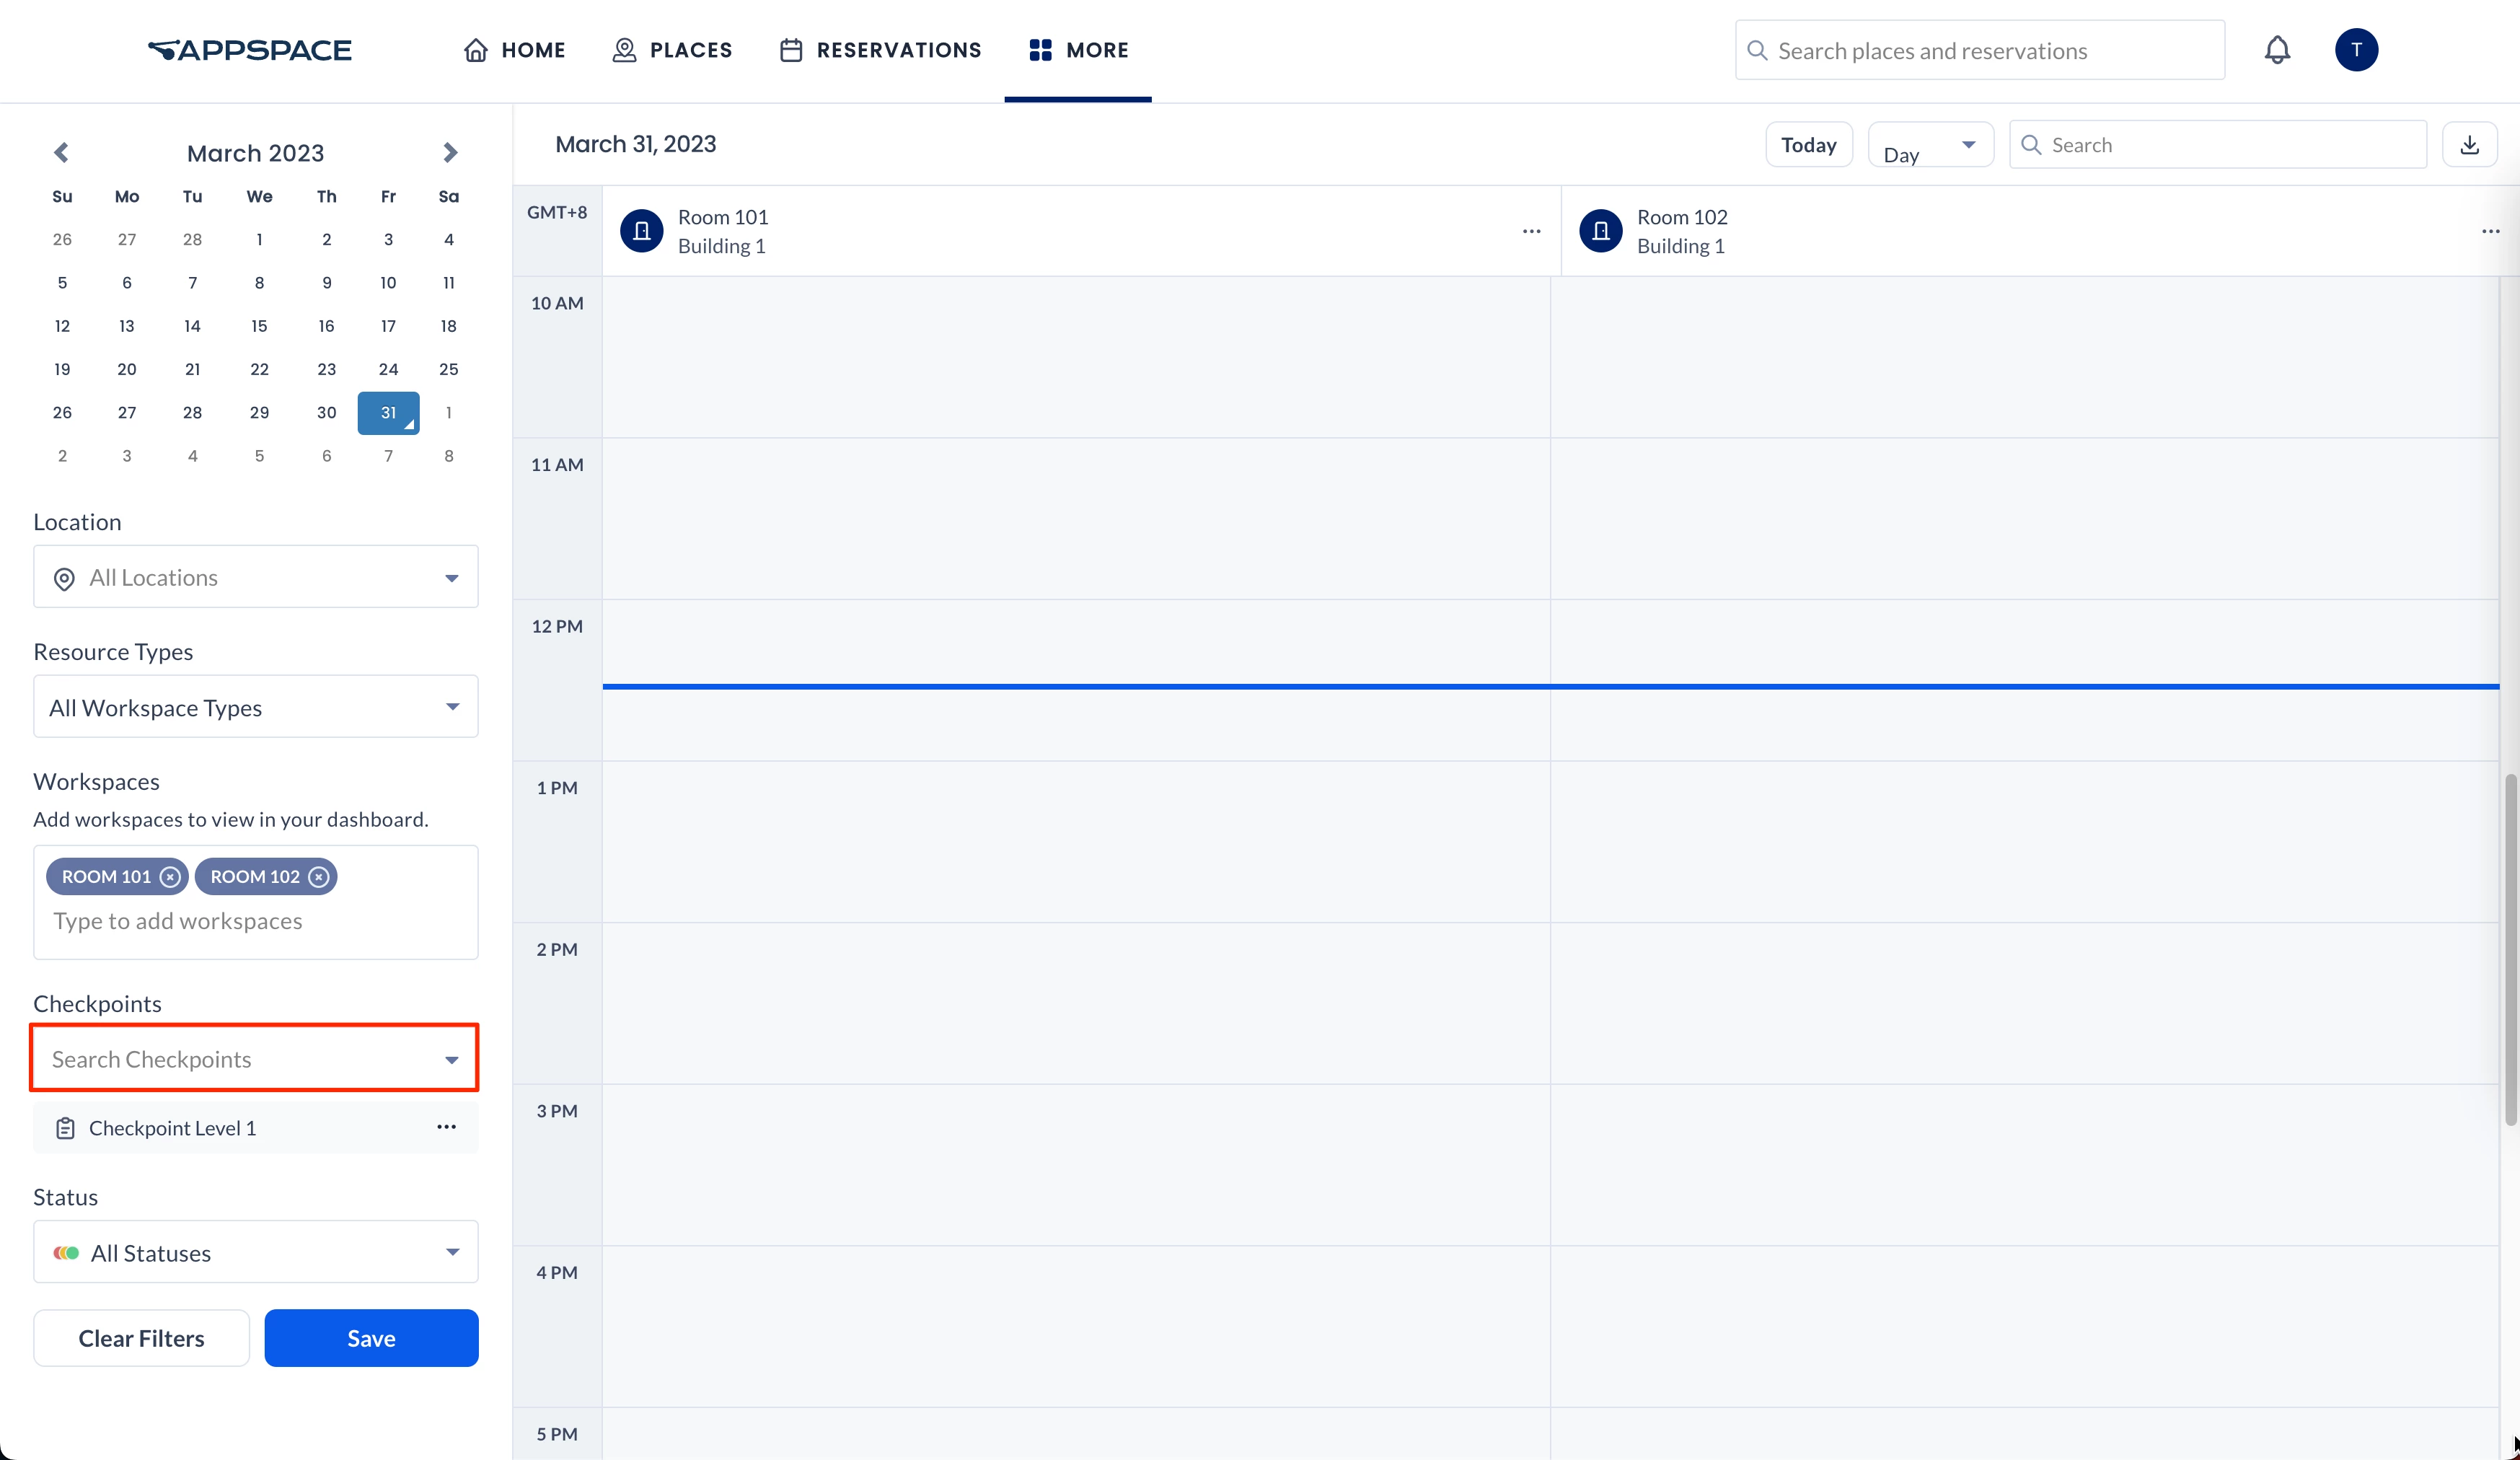Screen dimensions: 2520x1460
Task: Open the user profile avatar T
Action: coord(2356,50)
